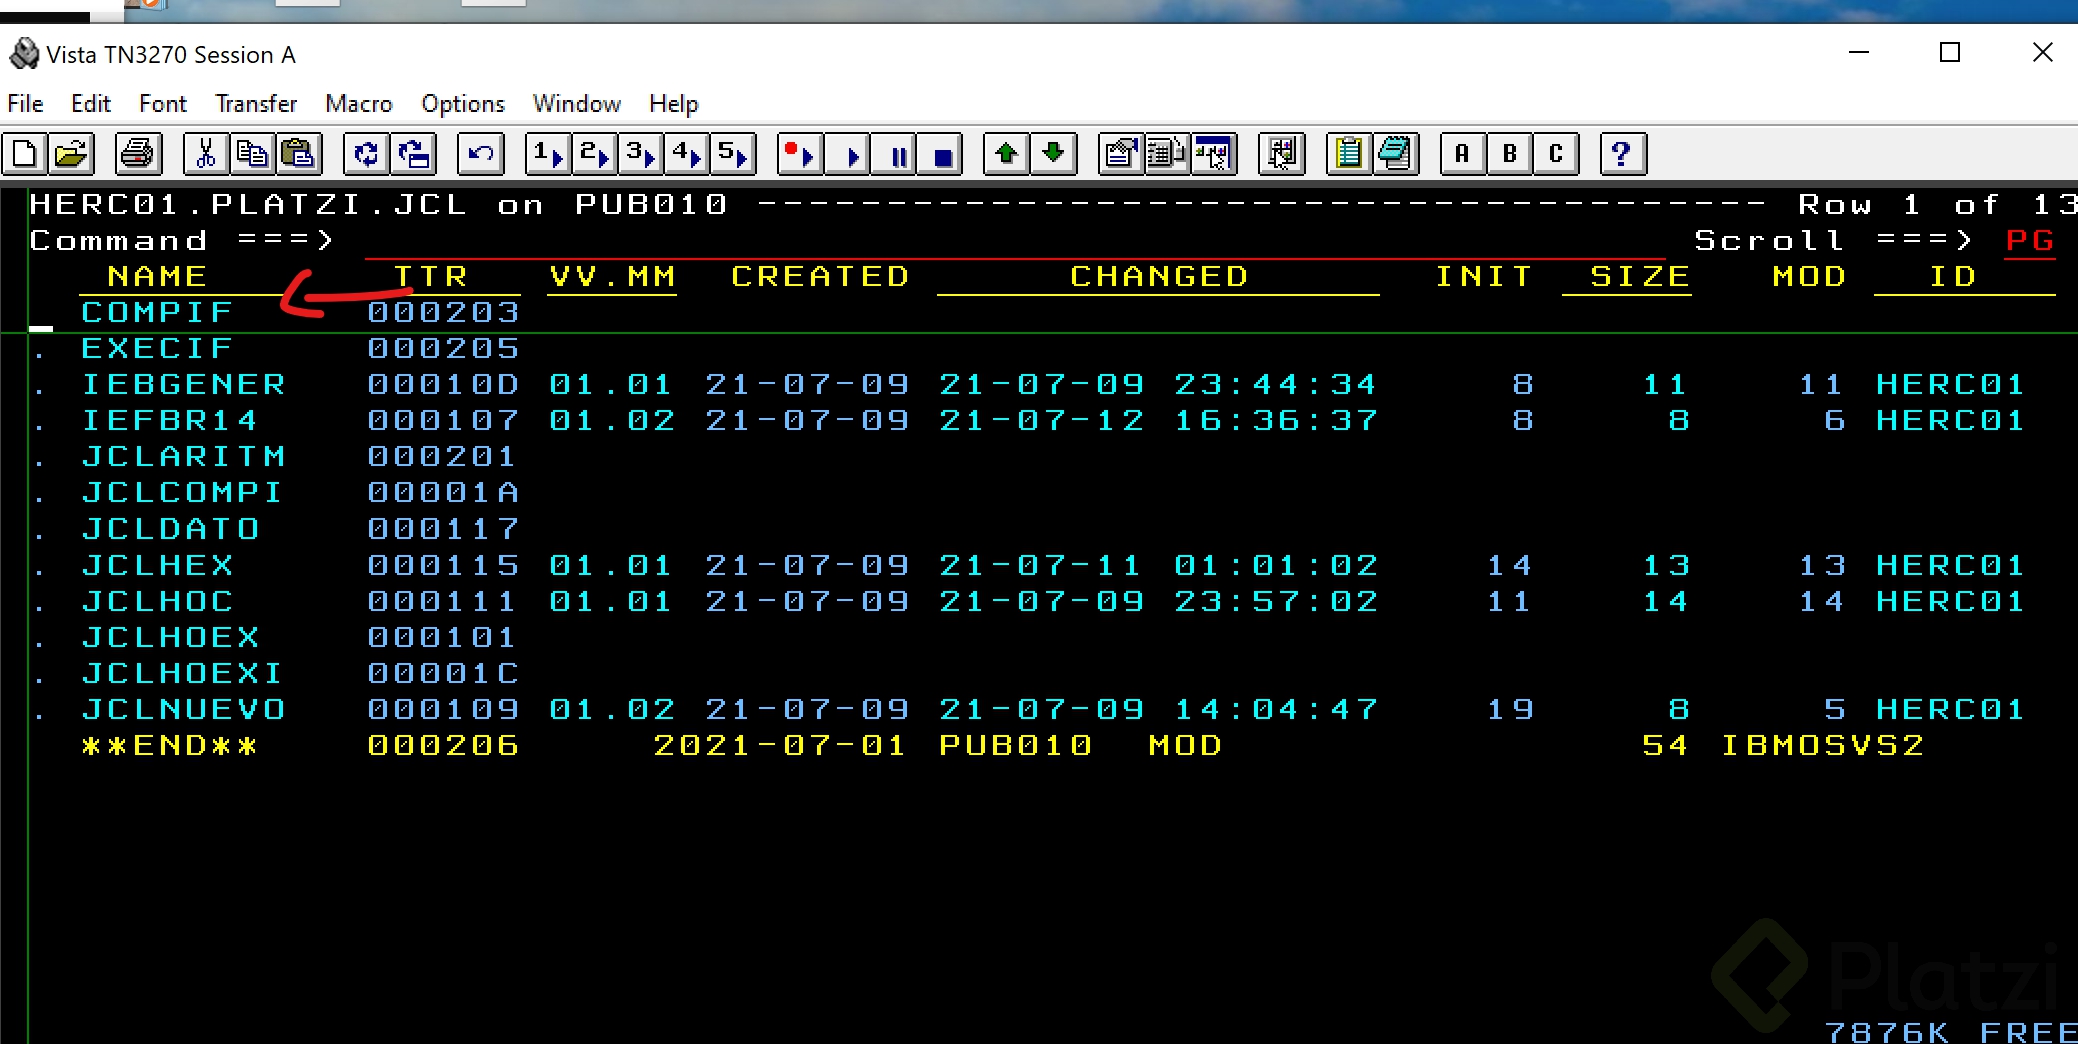
Task: Click the **END** marker row
Action: pyautogui.click(x=170, y=746)
